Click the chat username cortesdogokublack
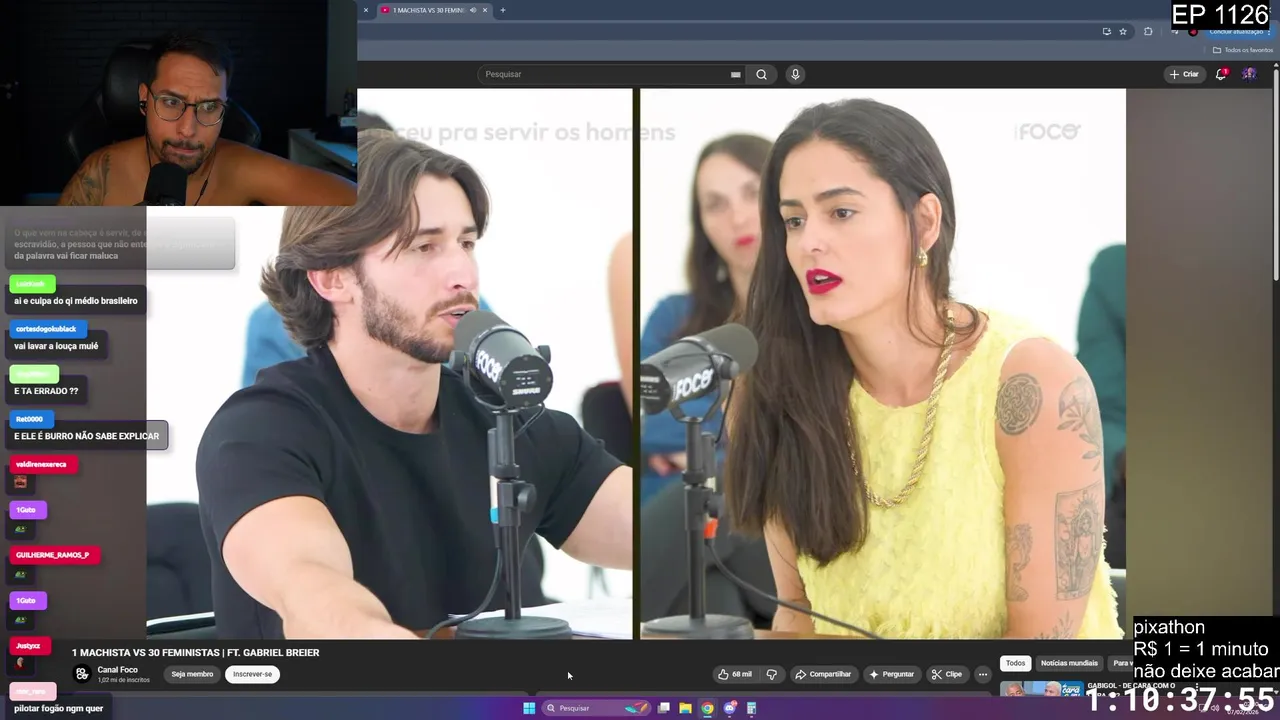 coord(46,329)
